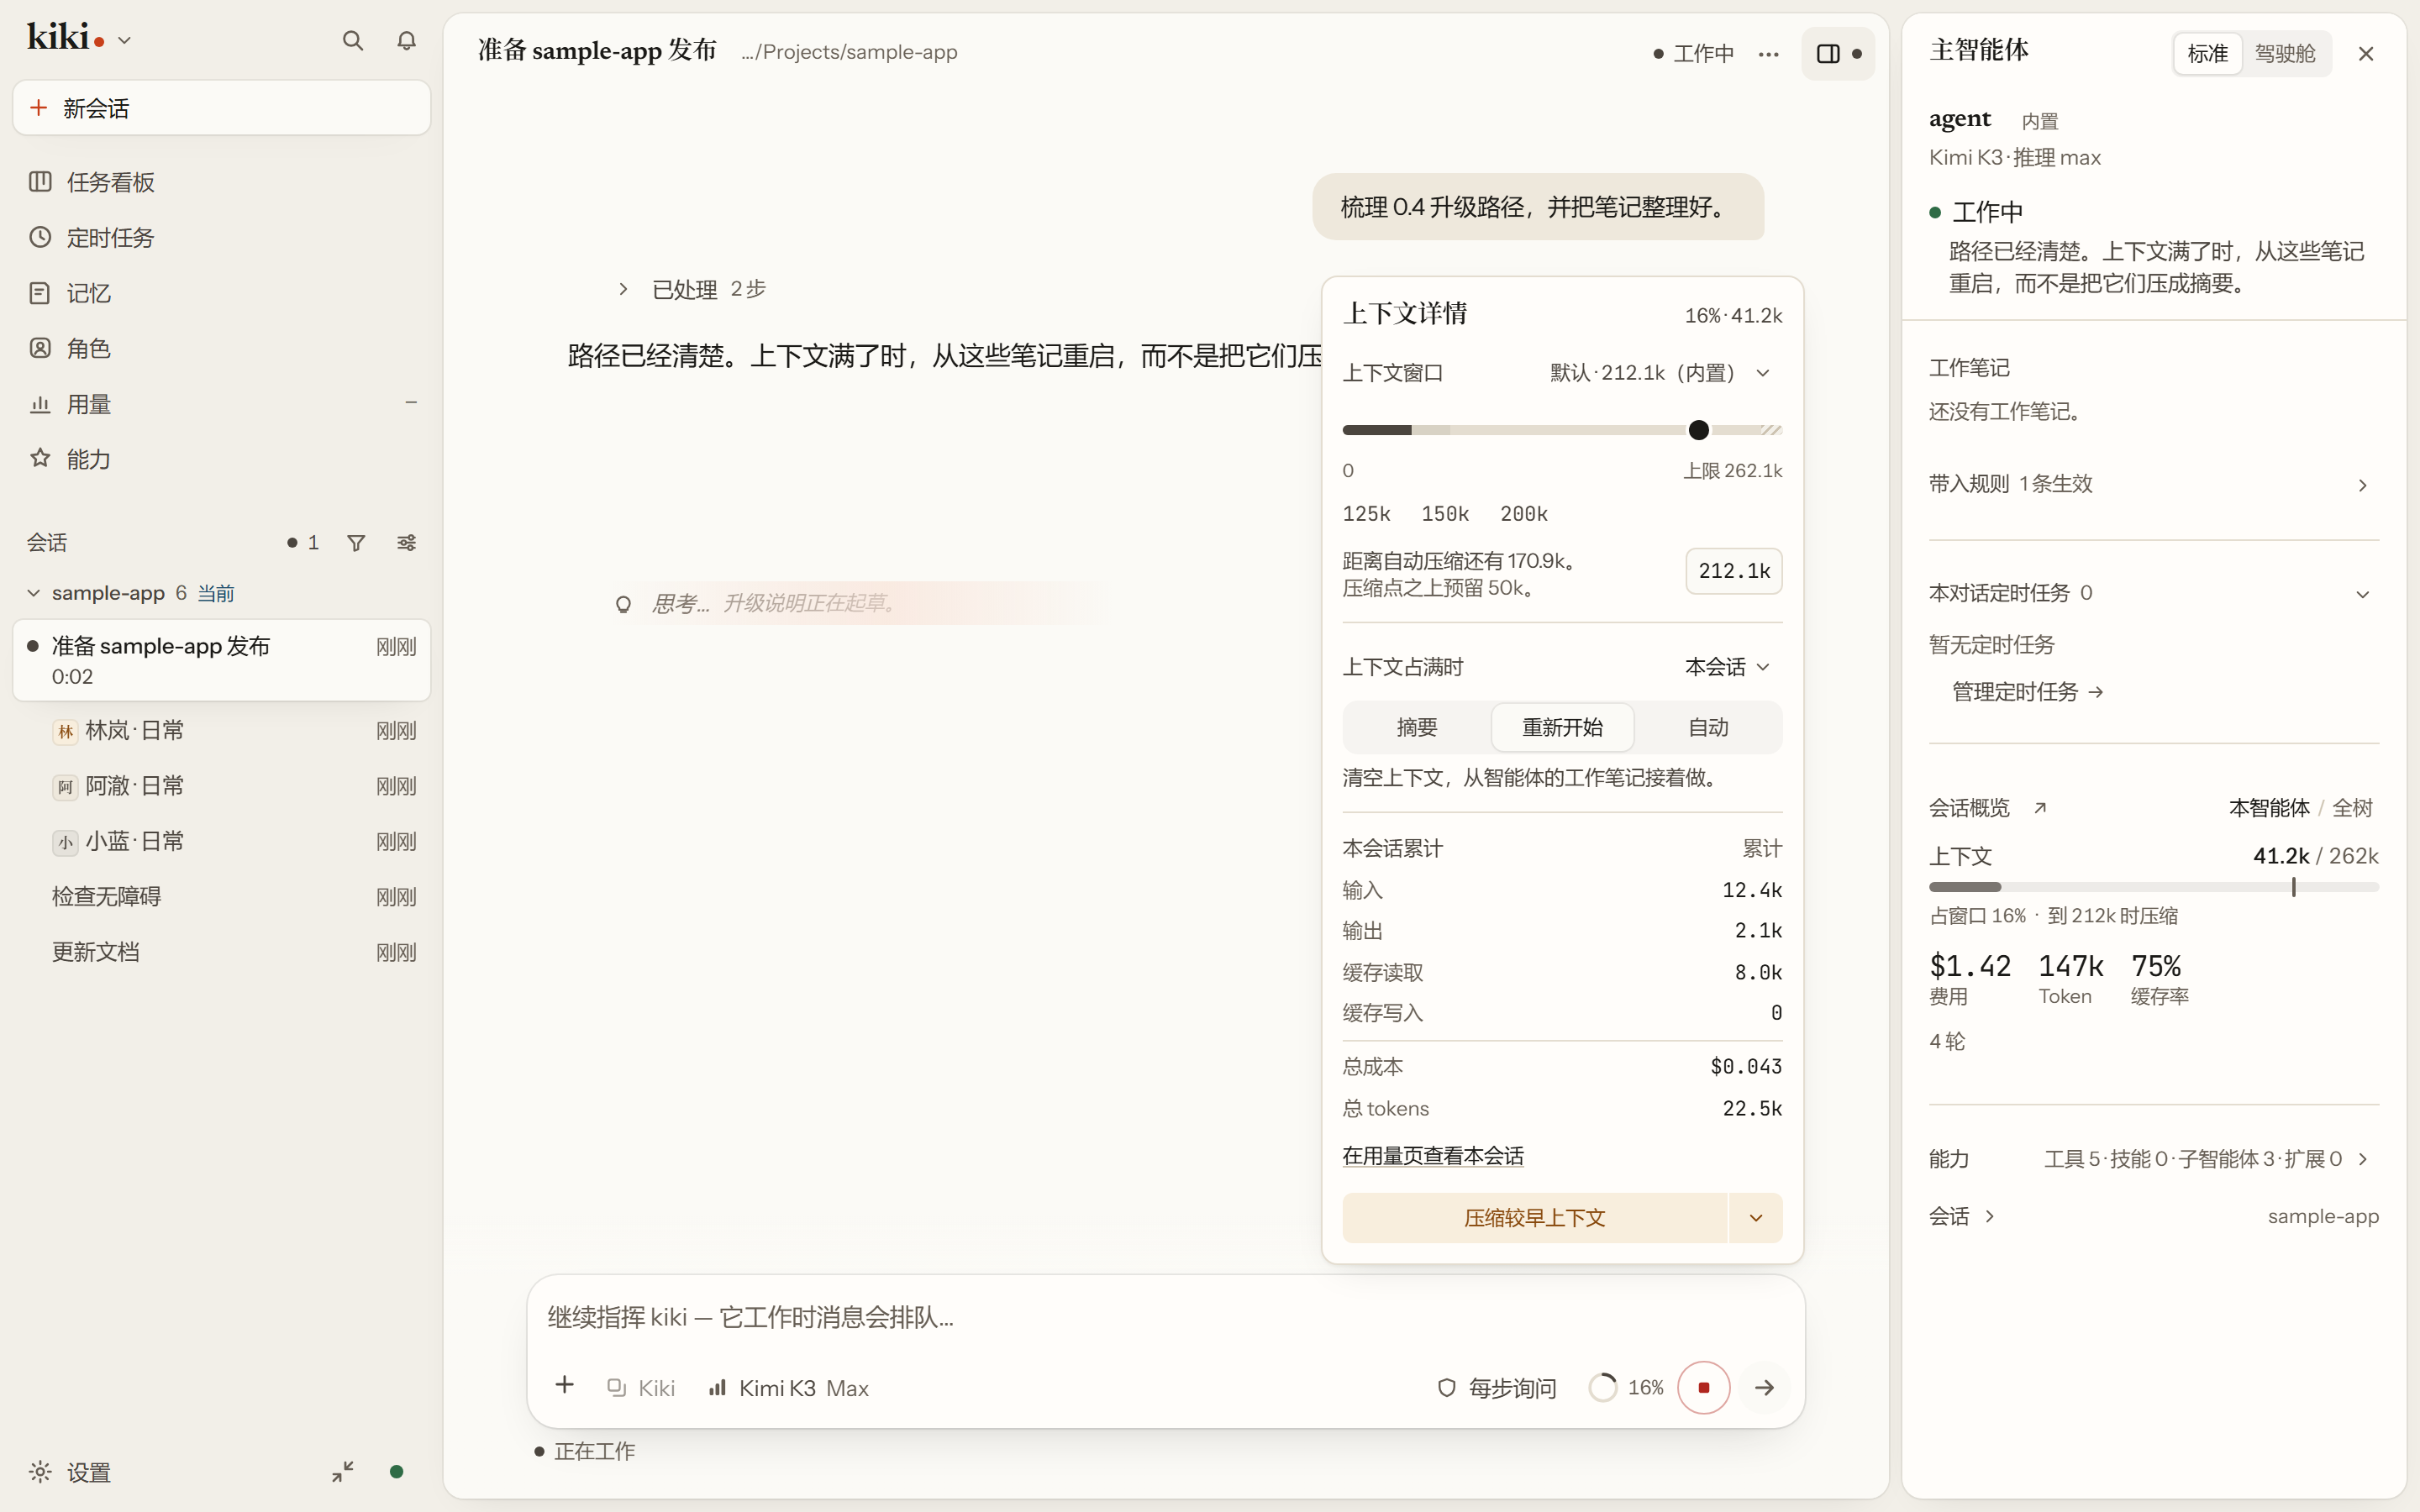
Task: Switch agent panel to 标准 mode
Action: (2207, 54)
